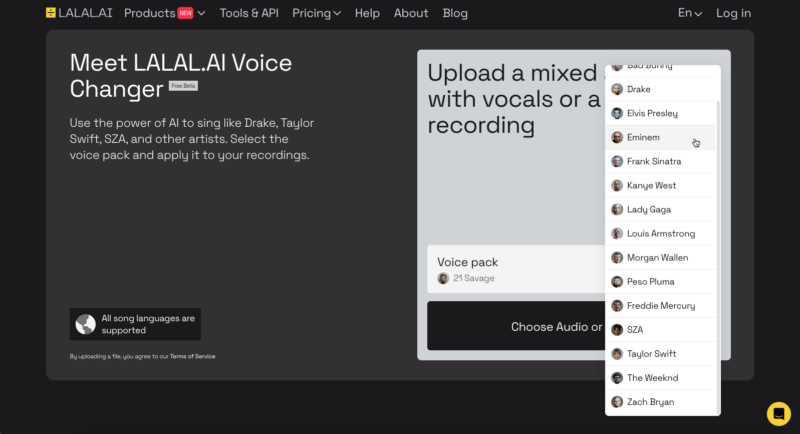The width and height of the screenshot is (800, 434).
Task: Open the Terms of Service link
Action: tap(192, 356)
